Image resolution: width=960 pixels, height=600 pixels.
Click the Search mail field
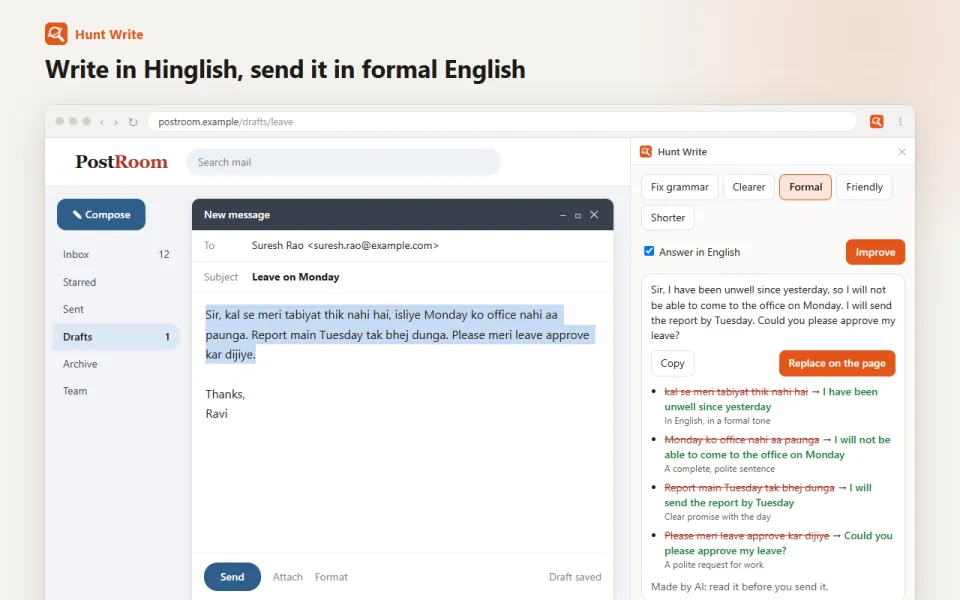pos(343,162)
